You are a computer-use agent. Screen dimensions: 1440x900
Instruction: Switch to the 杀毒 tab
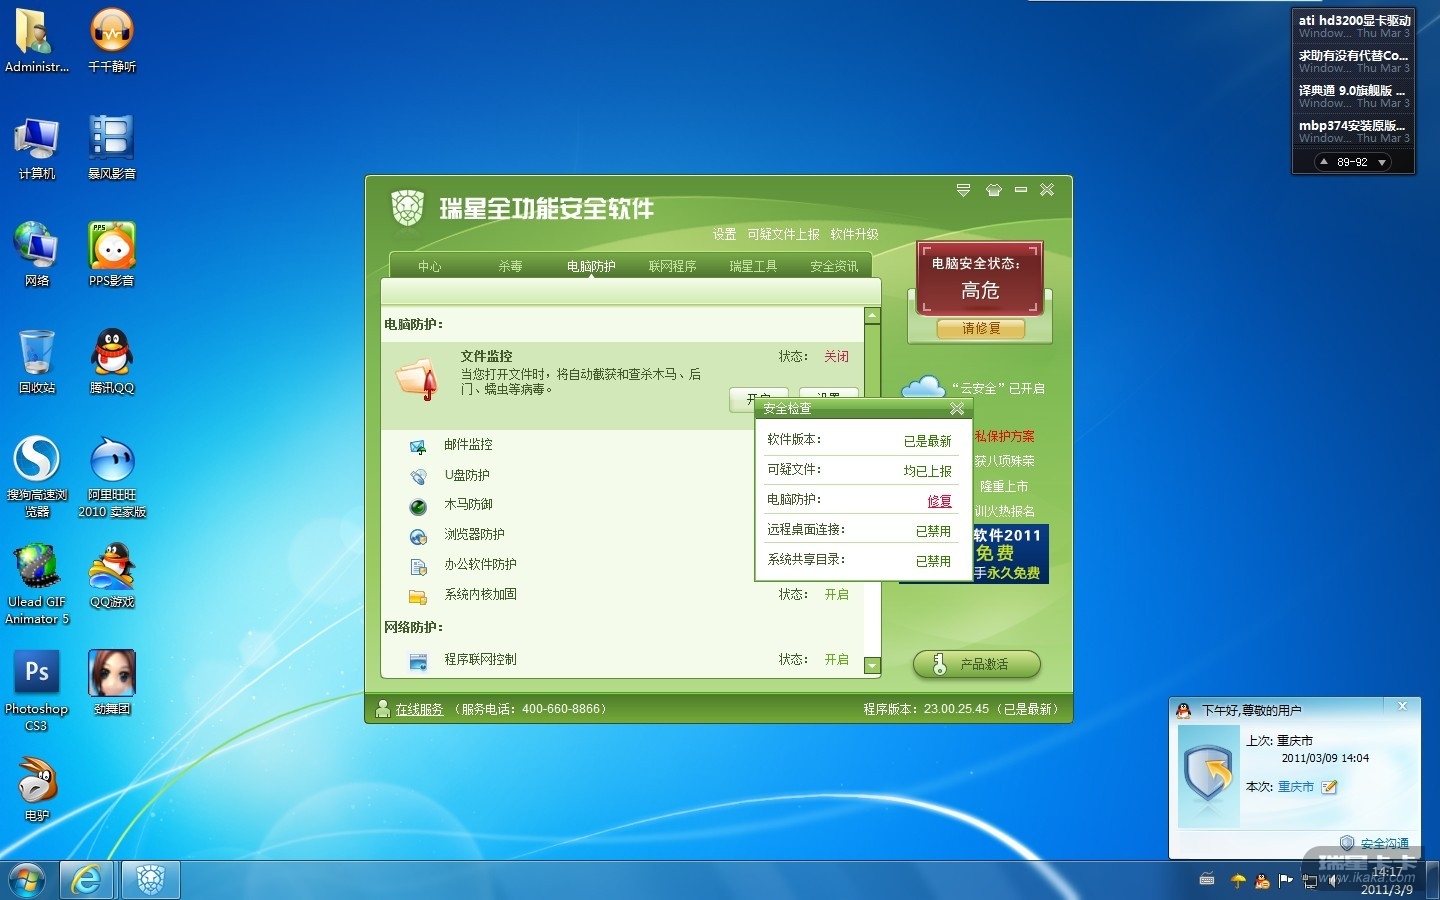511,266
